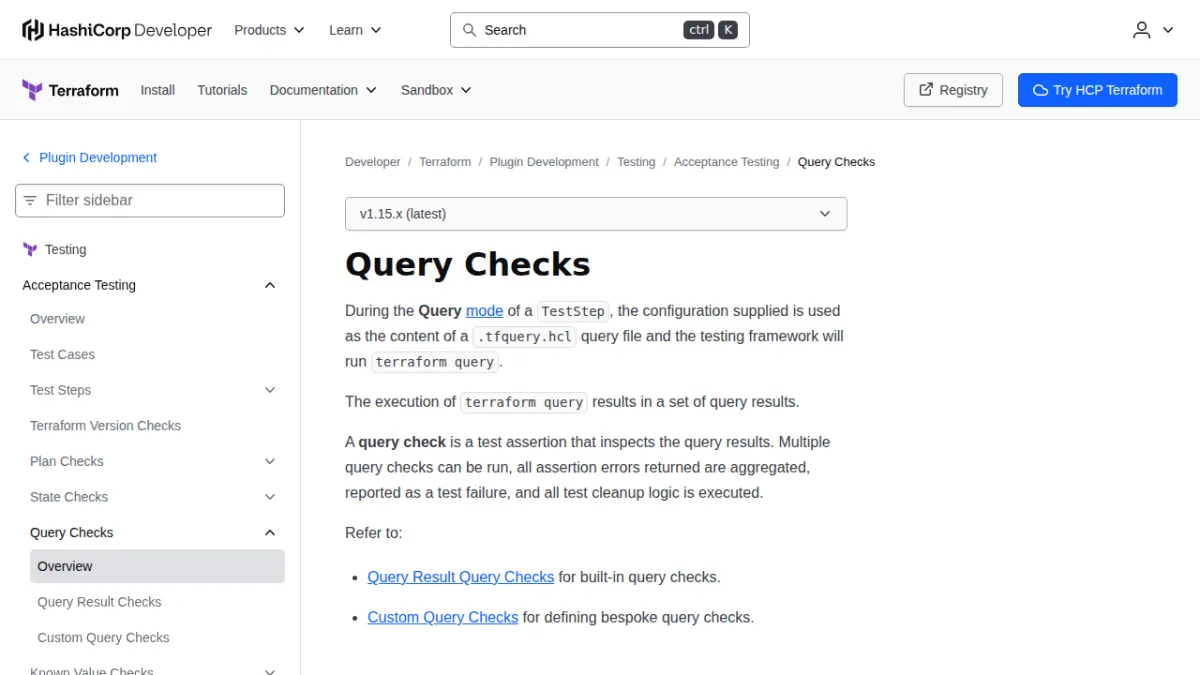Click the Testing Terraform icon in sidebar
Screen dimensions: 1200x675
30,249
